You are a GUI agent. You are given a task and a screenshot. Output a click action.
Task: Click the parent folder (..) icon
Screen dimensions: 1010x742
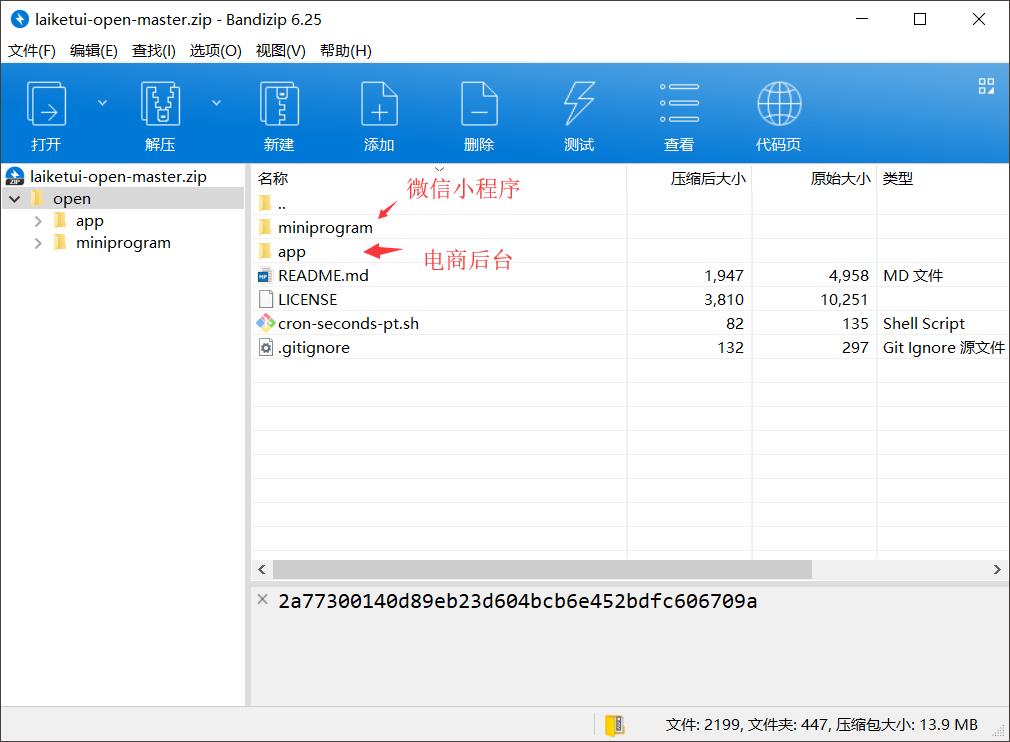265,204
